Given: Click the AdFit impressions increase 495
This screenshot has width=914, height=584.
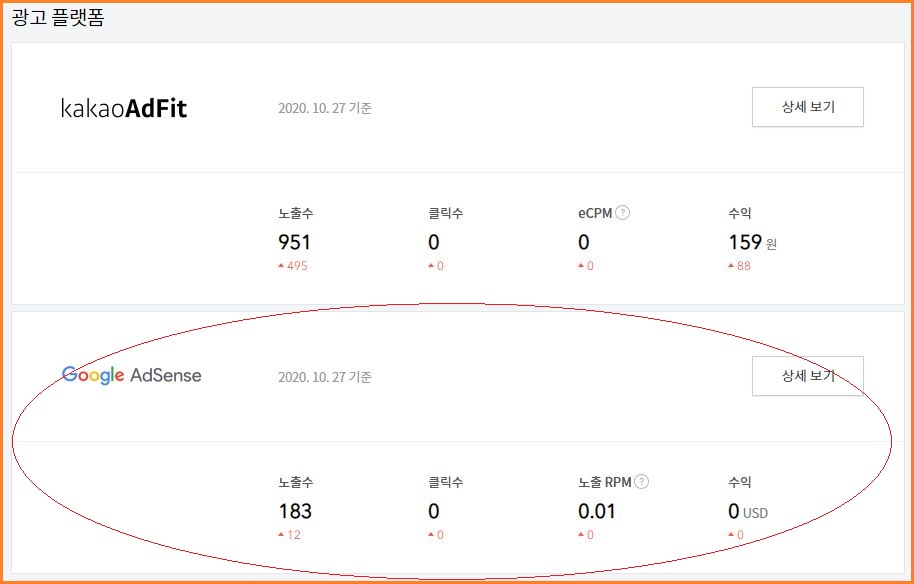Looking at the screenshot, I should [x=293, y=266].
